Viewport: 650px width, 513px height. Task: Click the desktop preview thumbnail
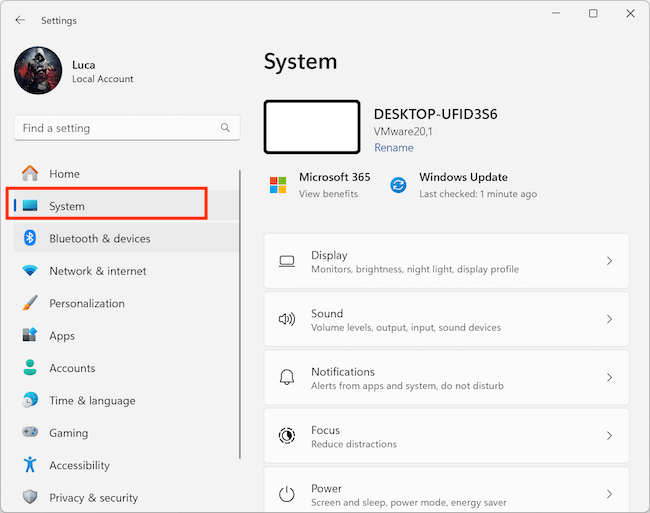312,127
